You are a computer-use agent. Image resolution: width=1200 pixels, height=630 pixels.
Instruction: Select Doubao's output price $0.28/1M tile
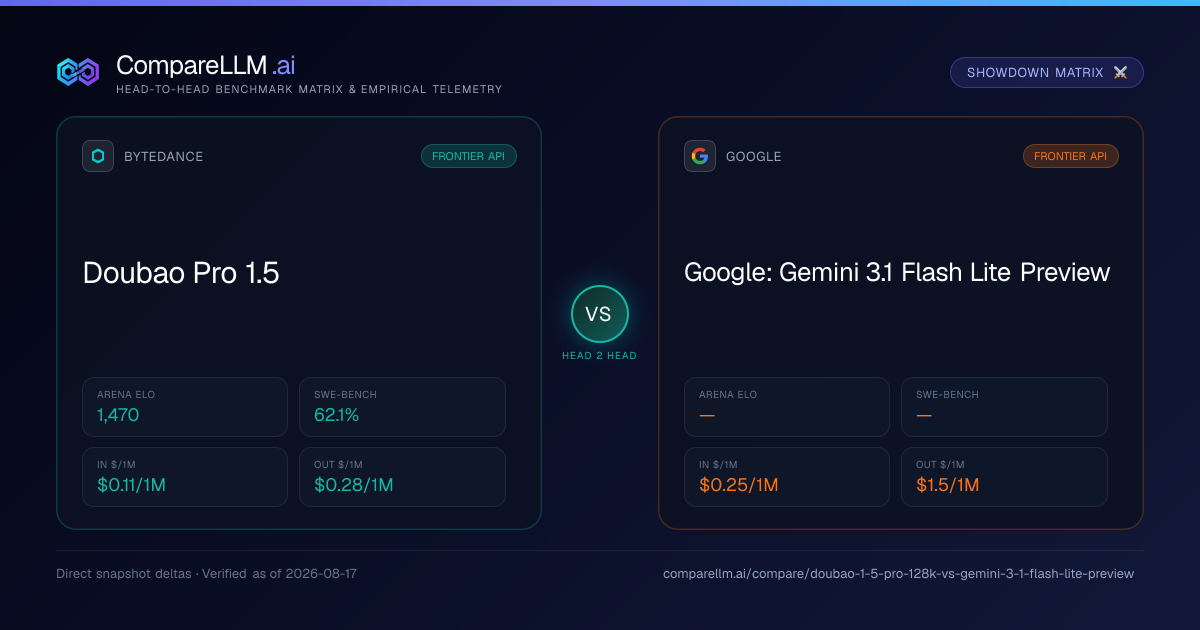click(402, 477)
